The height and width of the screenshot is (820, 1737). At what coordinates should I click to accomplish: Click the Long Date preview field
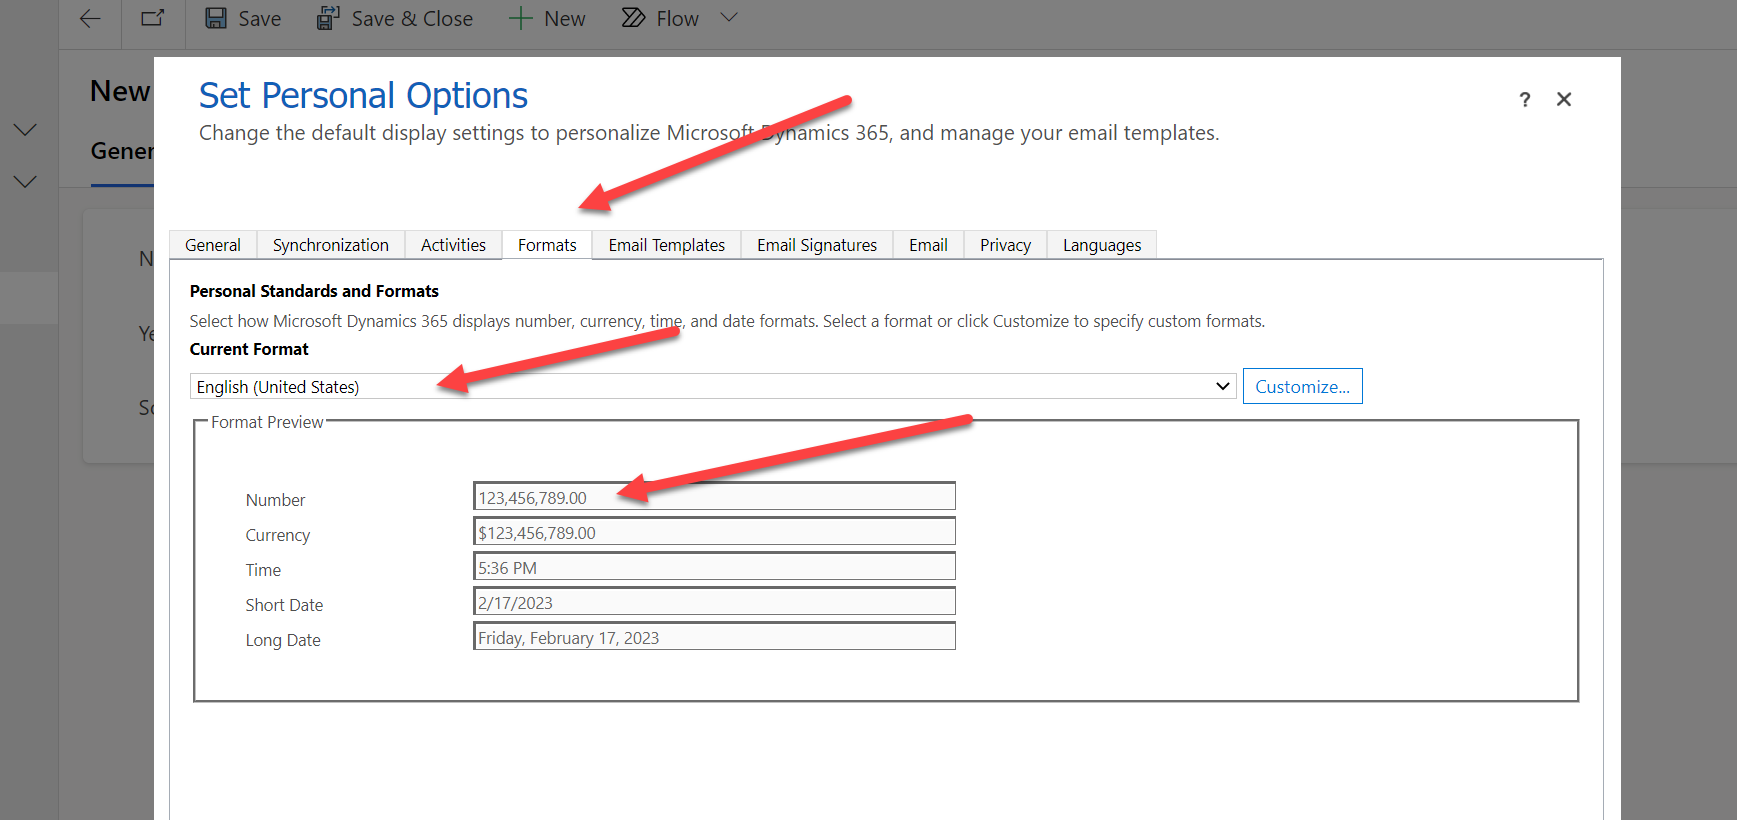[714, 637]
